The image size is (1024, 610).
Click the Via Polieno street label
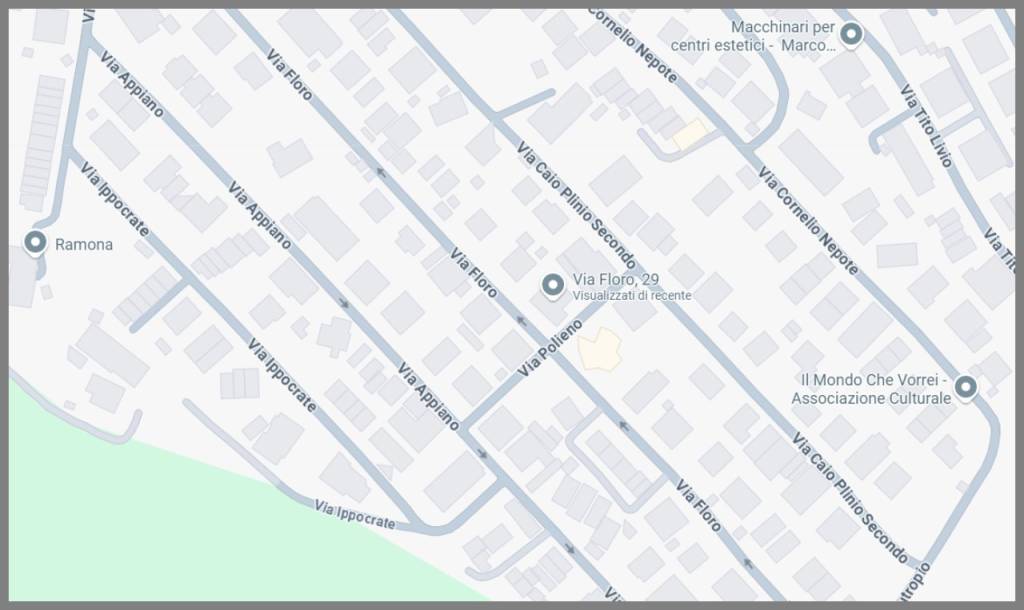(x=549, y=349)
